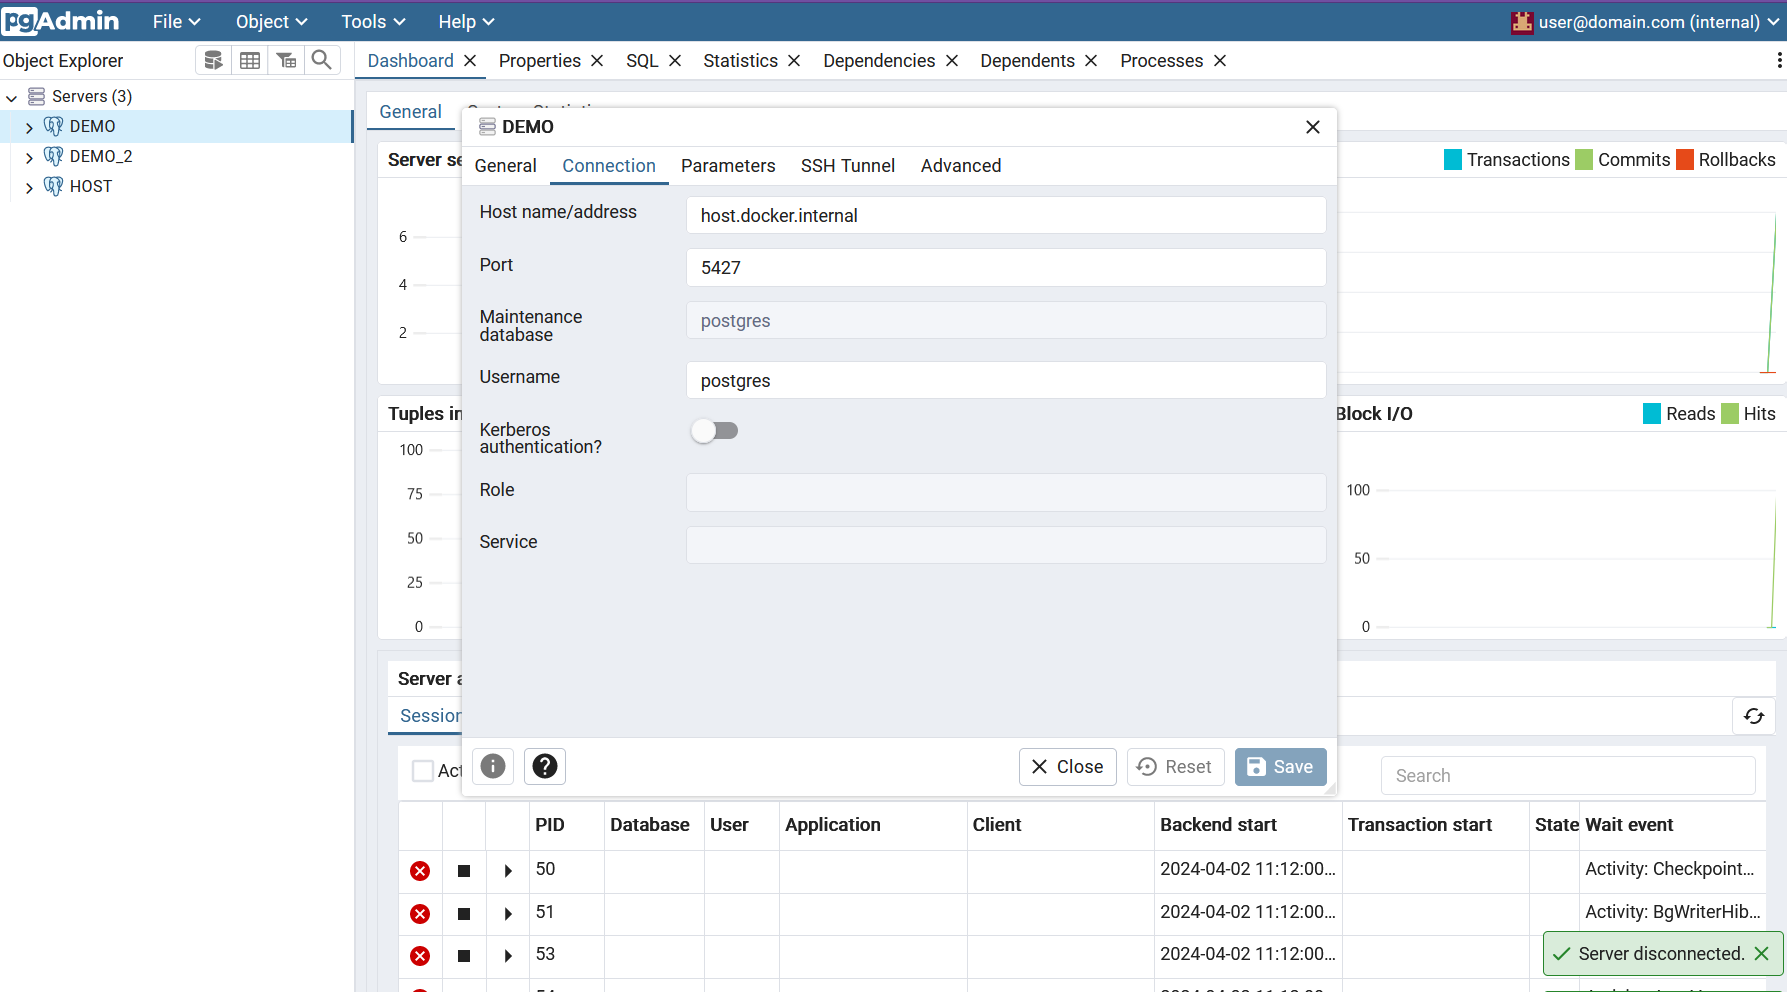Click the sessions Search box
Image resolution: width=1787 pixels, height=992 pixels.
[x=1568, y=776]
